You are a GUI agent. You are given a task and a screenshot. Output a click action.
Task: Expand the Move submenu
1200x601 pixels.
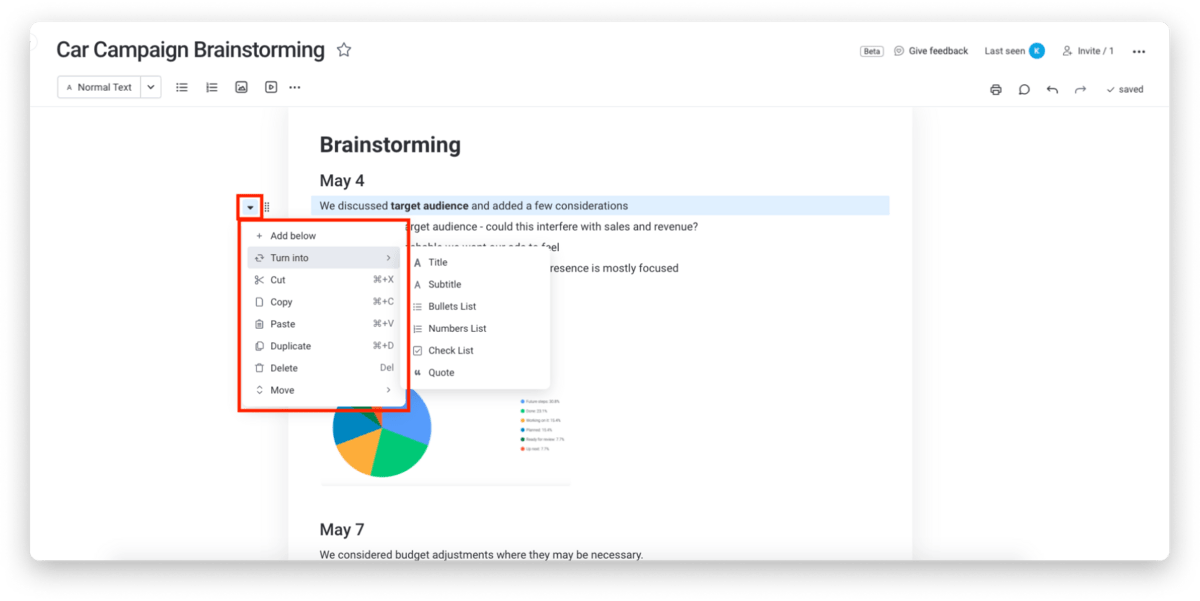(x=323, y=390)
